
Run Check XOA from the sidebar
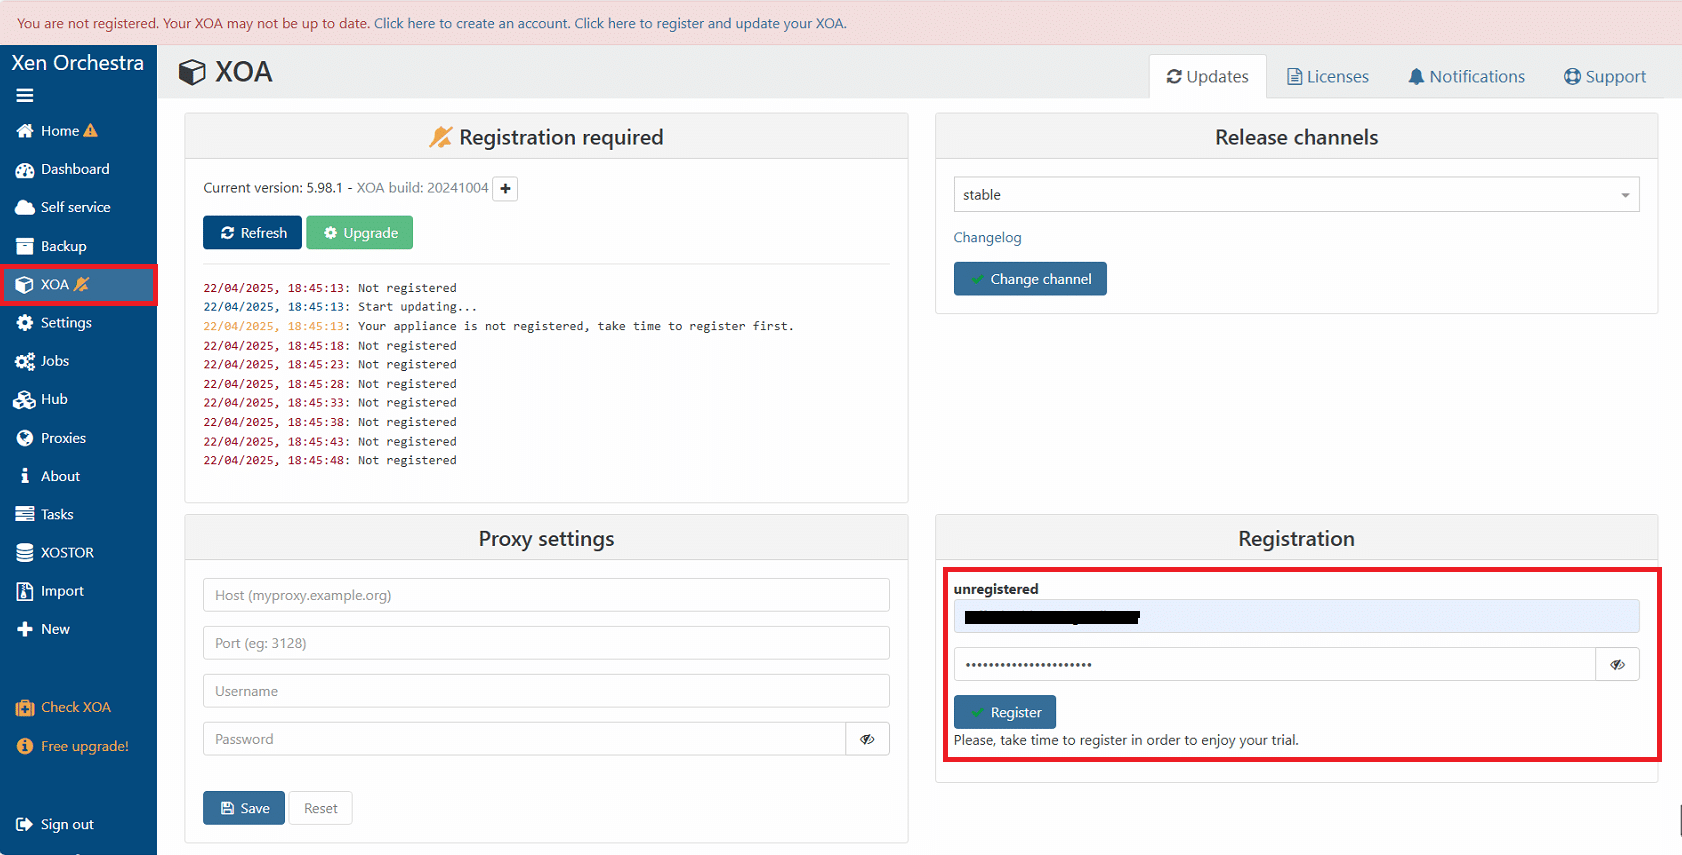click(78, 708)
